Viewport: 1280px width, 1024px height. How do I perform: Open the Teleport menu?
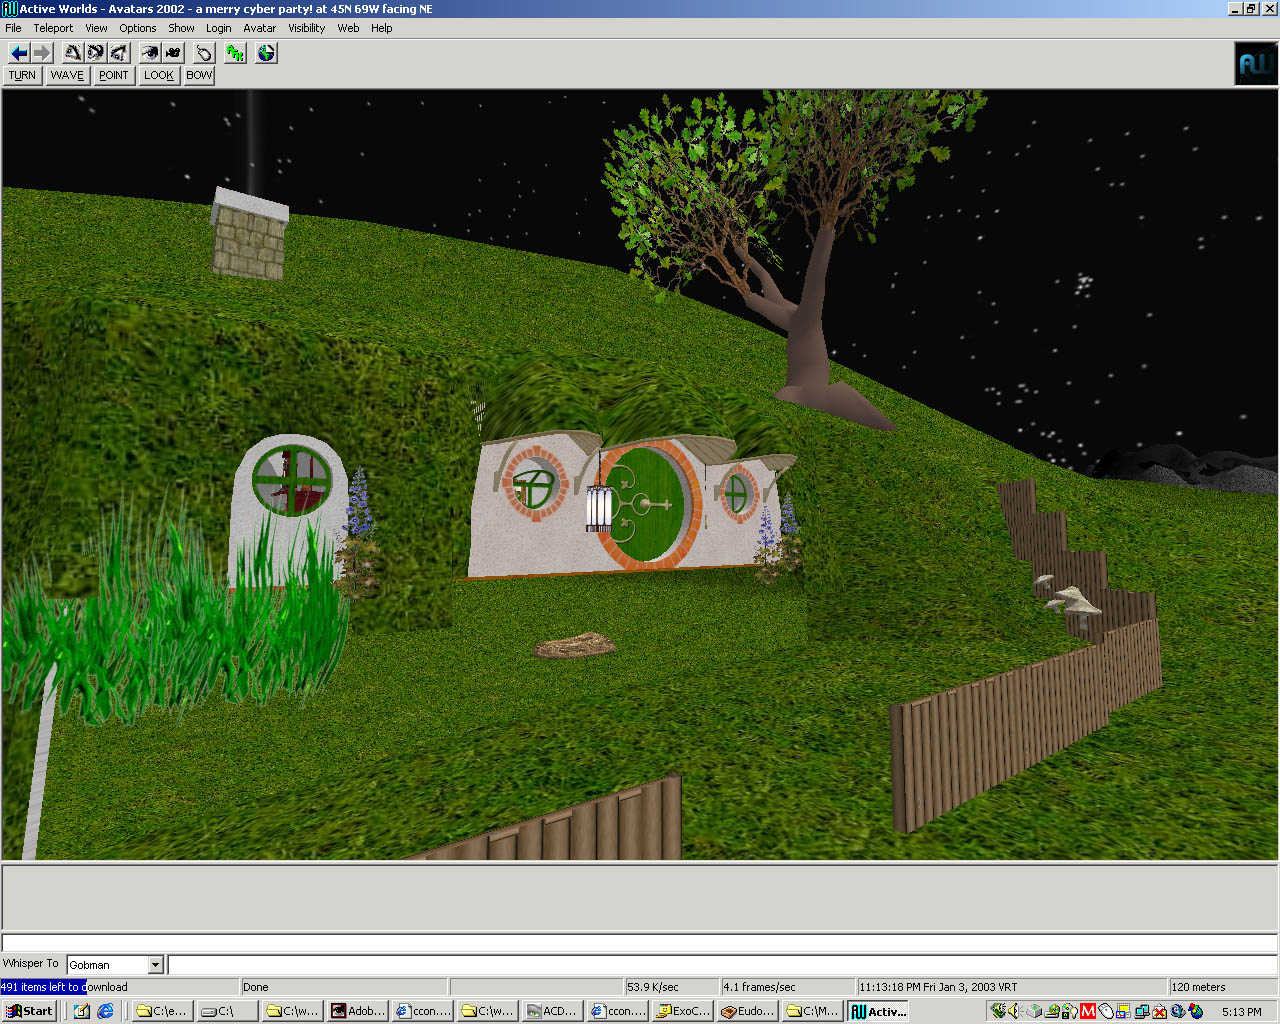(x=53, y=28)
